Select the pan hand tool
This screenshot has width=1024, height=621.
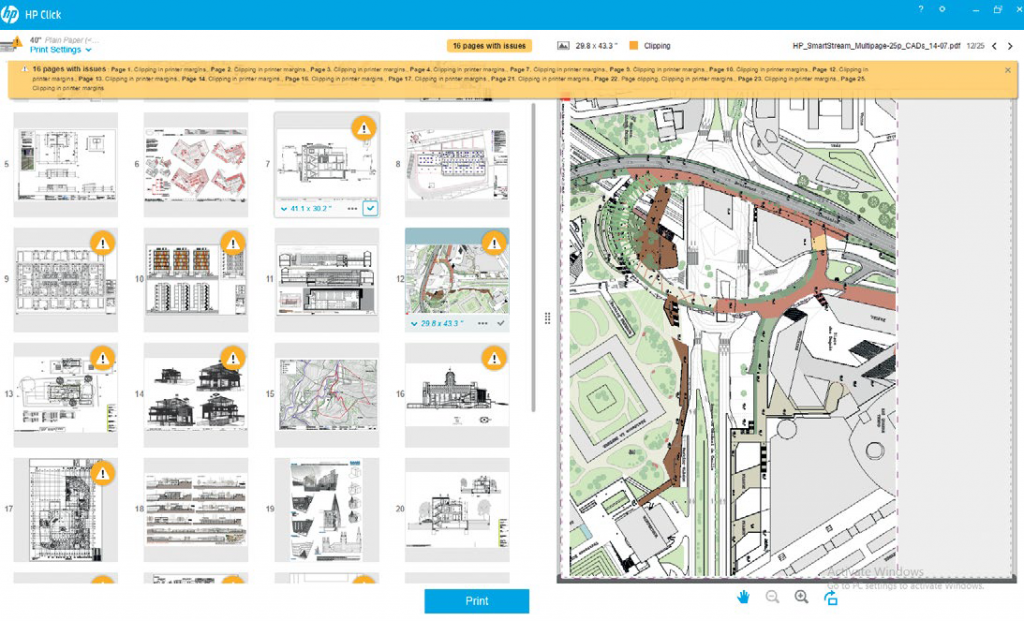click(x=743, y=597)
